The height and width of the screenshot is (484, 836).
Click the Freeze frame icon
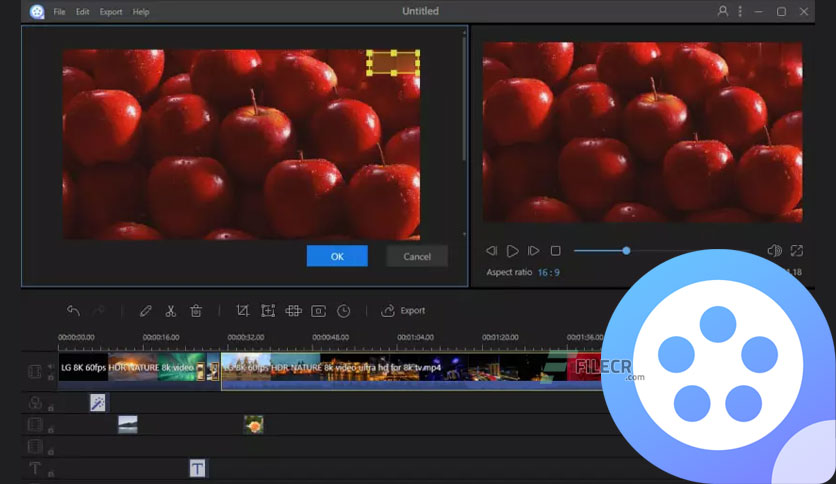pyautogui.click(x=318, y=311)
